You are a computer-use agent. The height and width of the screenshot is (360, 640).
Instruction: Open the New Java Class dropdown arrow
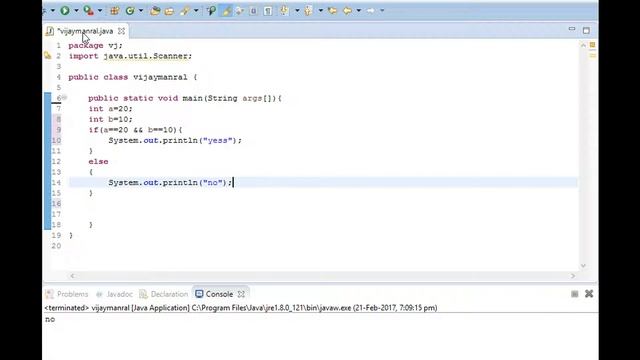point(141,11)
